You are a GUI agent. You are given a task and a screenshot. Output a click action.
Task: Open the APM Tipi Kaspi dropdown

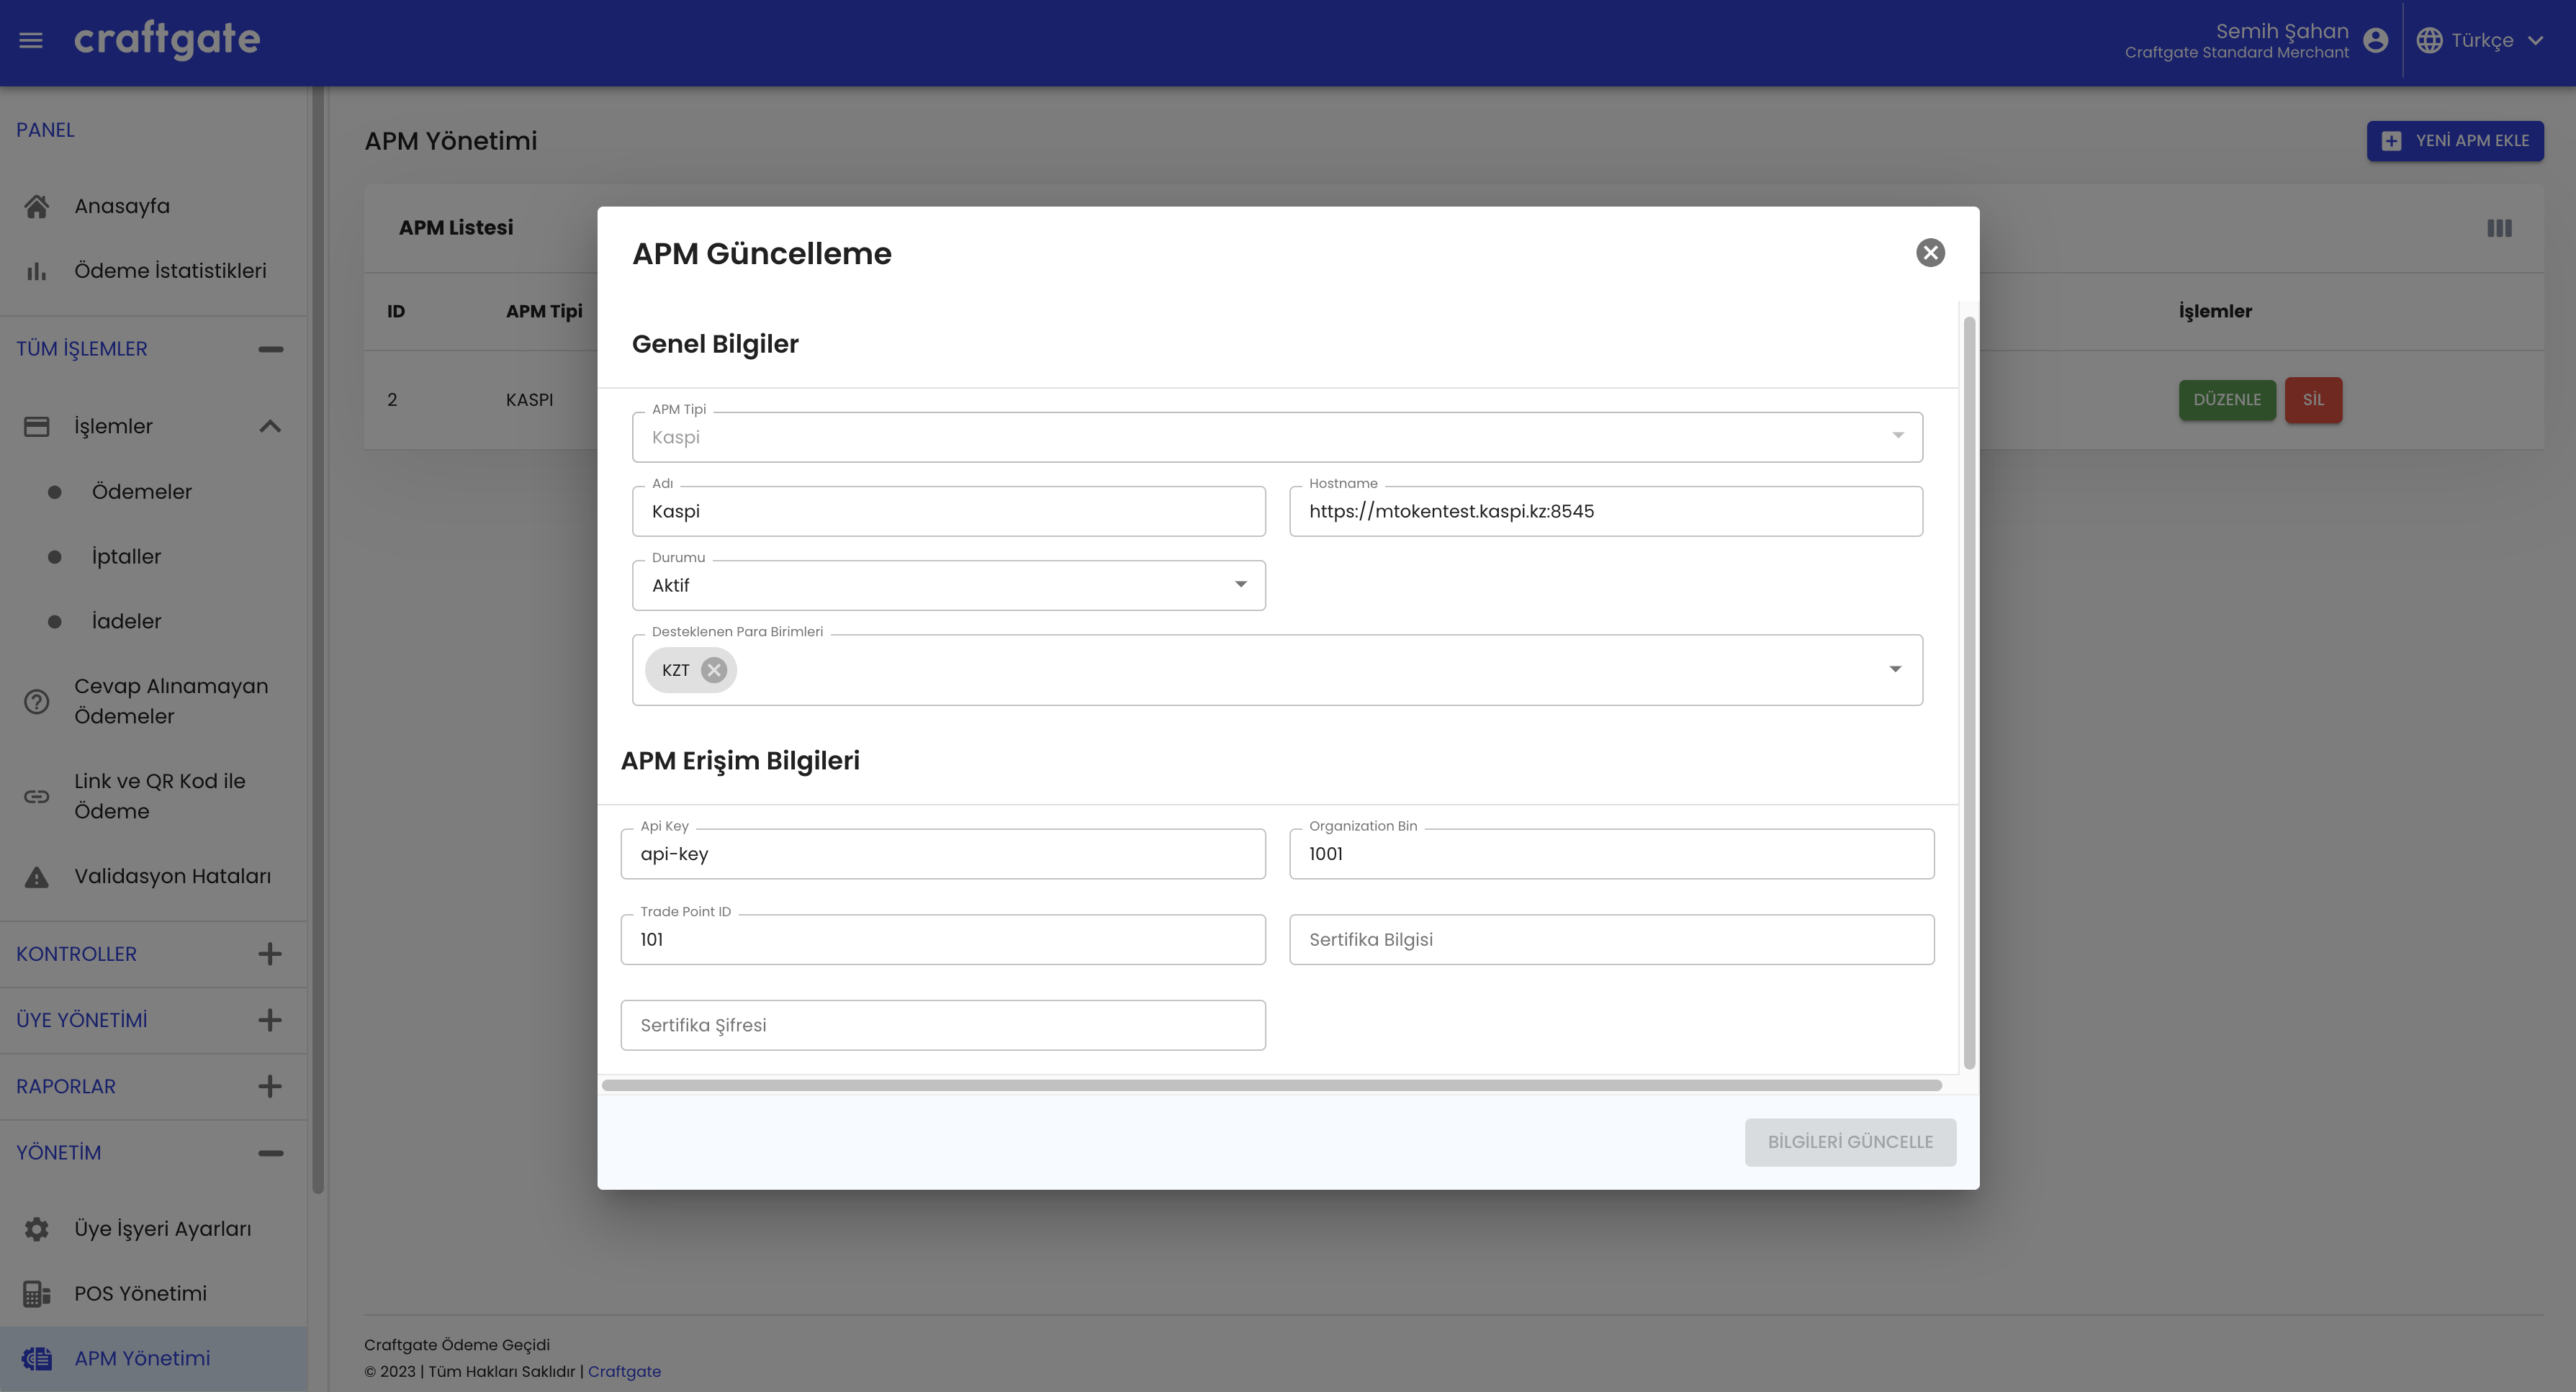(x=1277, y=437)
